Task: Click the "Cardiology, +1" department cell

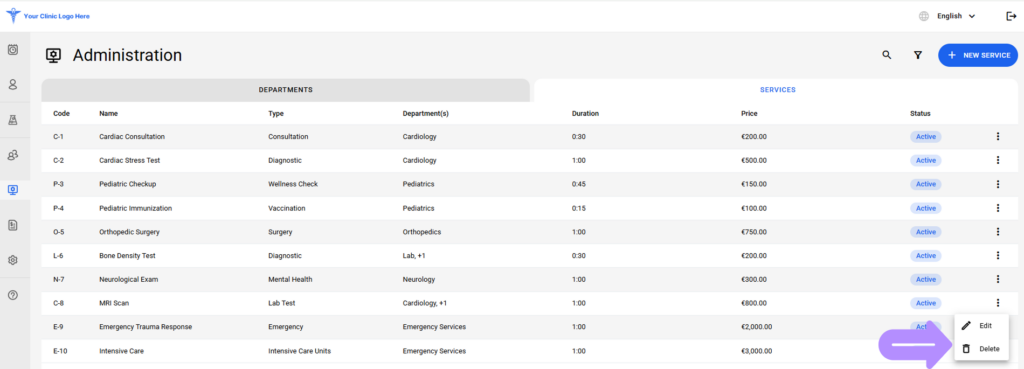Action: pyautogui.click(x=425, y=302)
